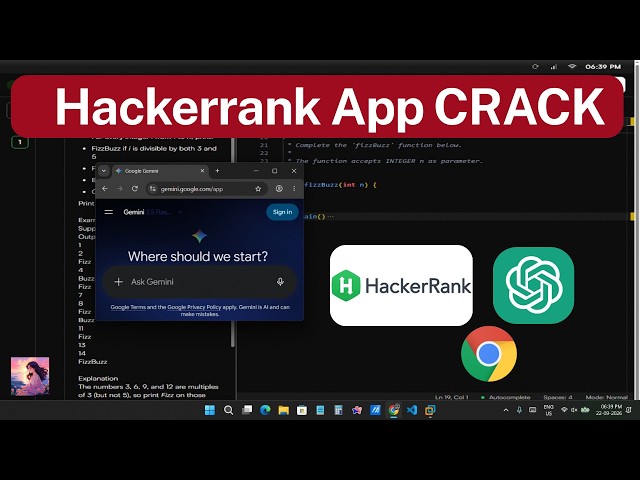This screenshot has width=640, height=480.
Task: Go back in the Chrome window
Action: point(105,189)
